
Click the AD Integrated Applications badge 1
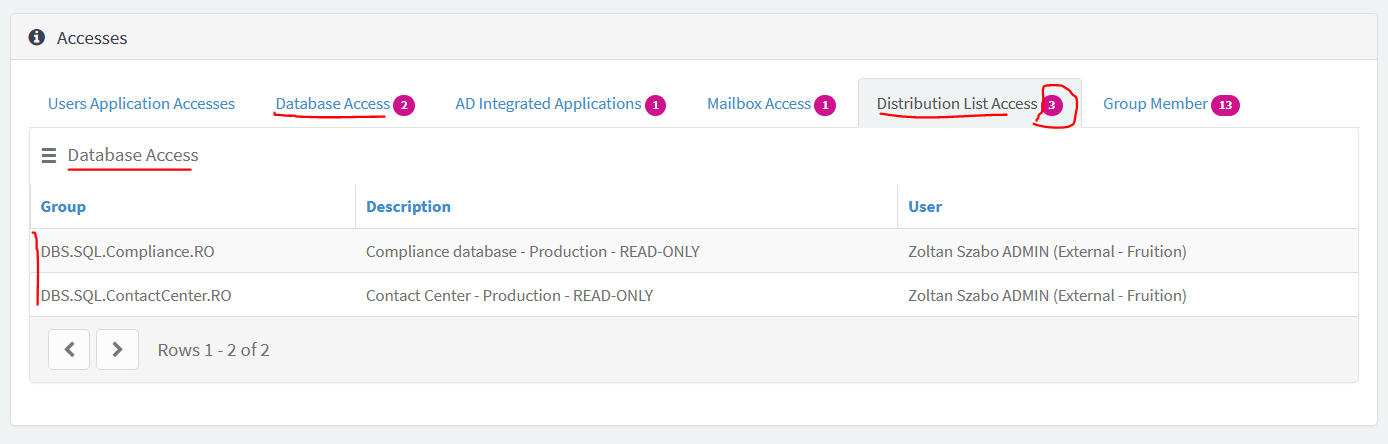pyautogui.click(x=655, y=105)
